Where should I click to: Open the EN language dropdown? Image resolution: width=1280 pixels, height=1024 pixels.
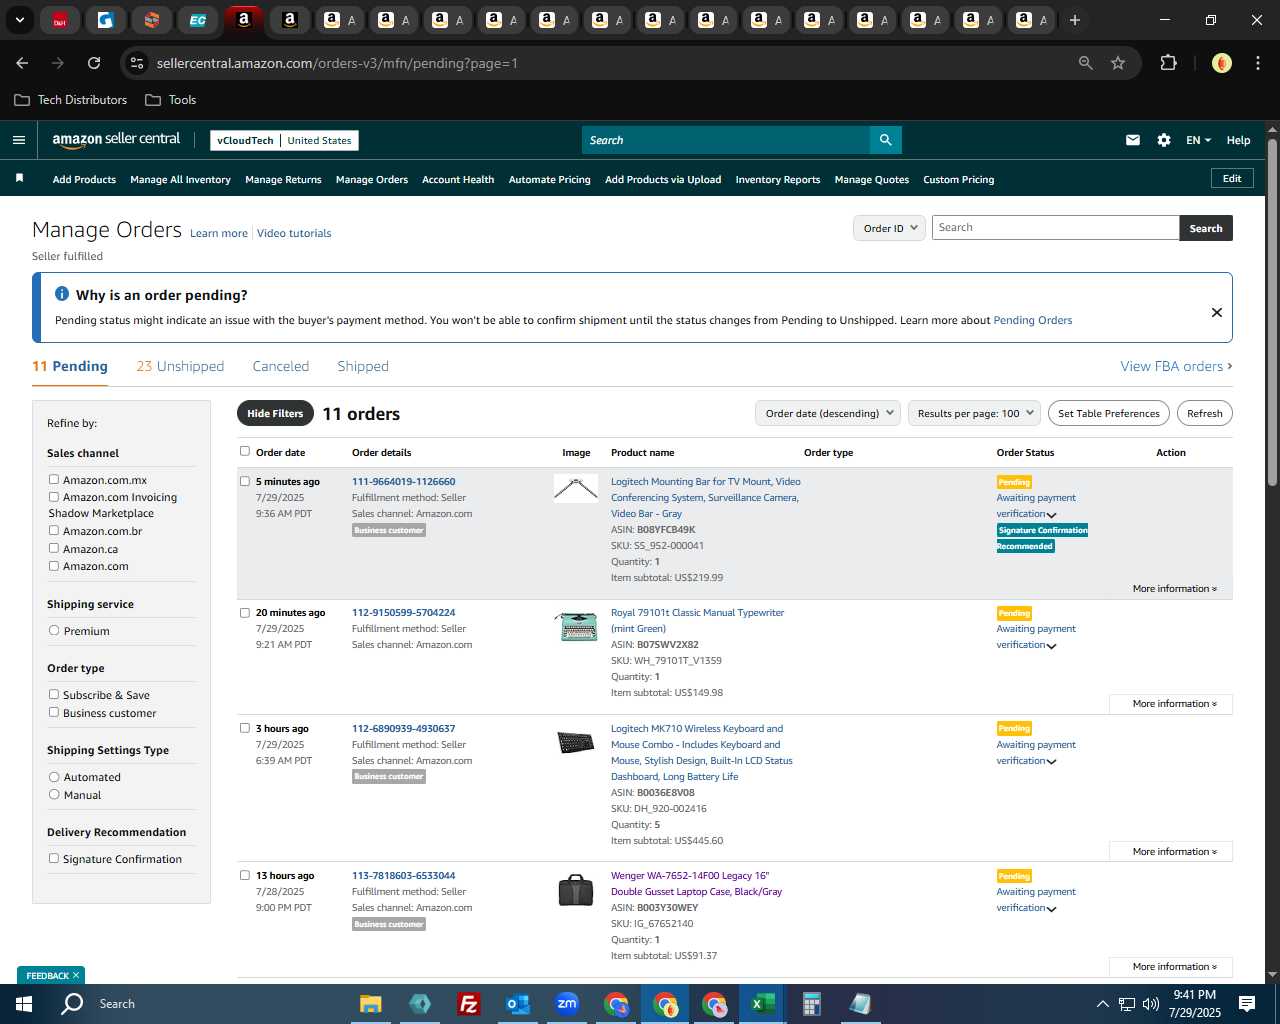click(1198, 140)
